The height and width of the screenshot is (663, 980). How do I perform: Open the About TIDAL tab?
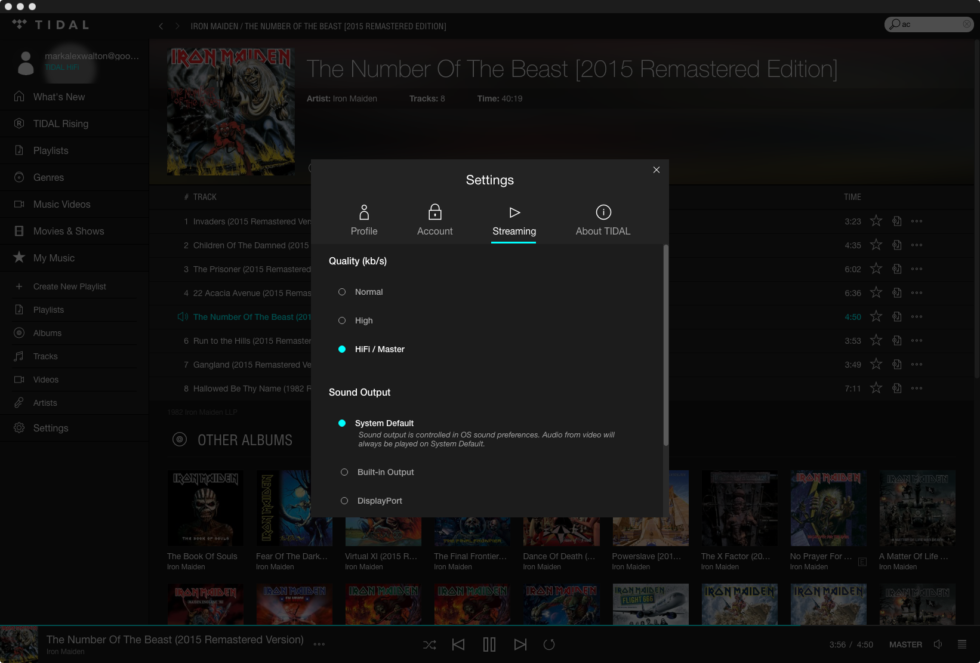[x=602, y=221]
